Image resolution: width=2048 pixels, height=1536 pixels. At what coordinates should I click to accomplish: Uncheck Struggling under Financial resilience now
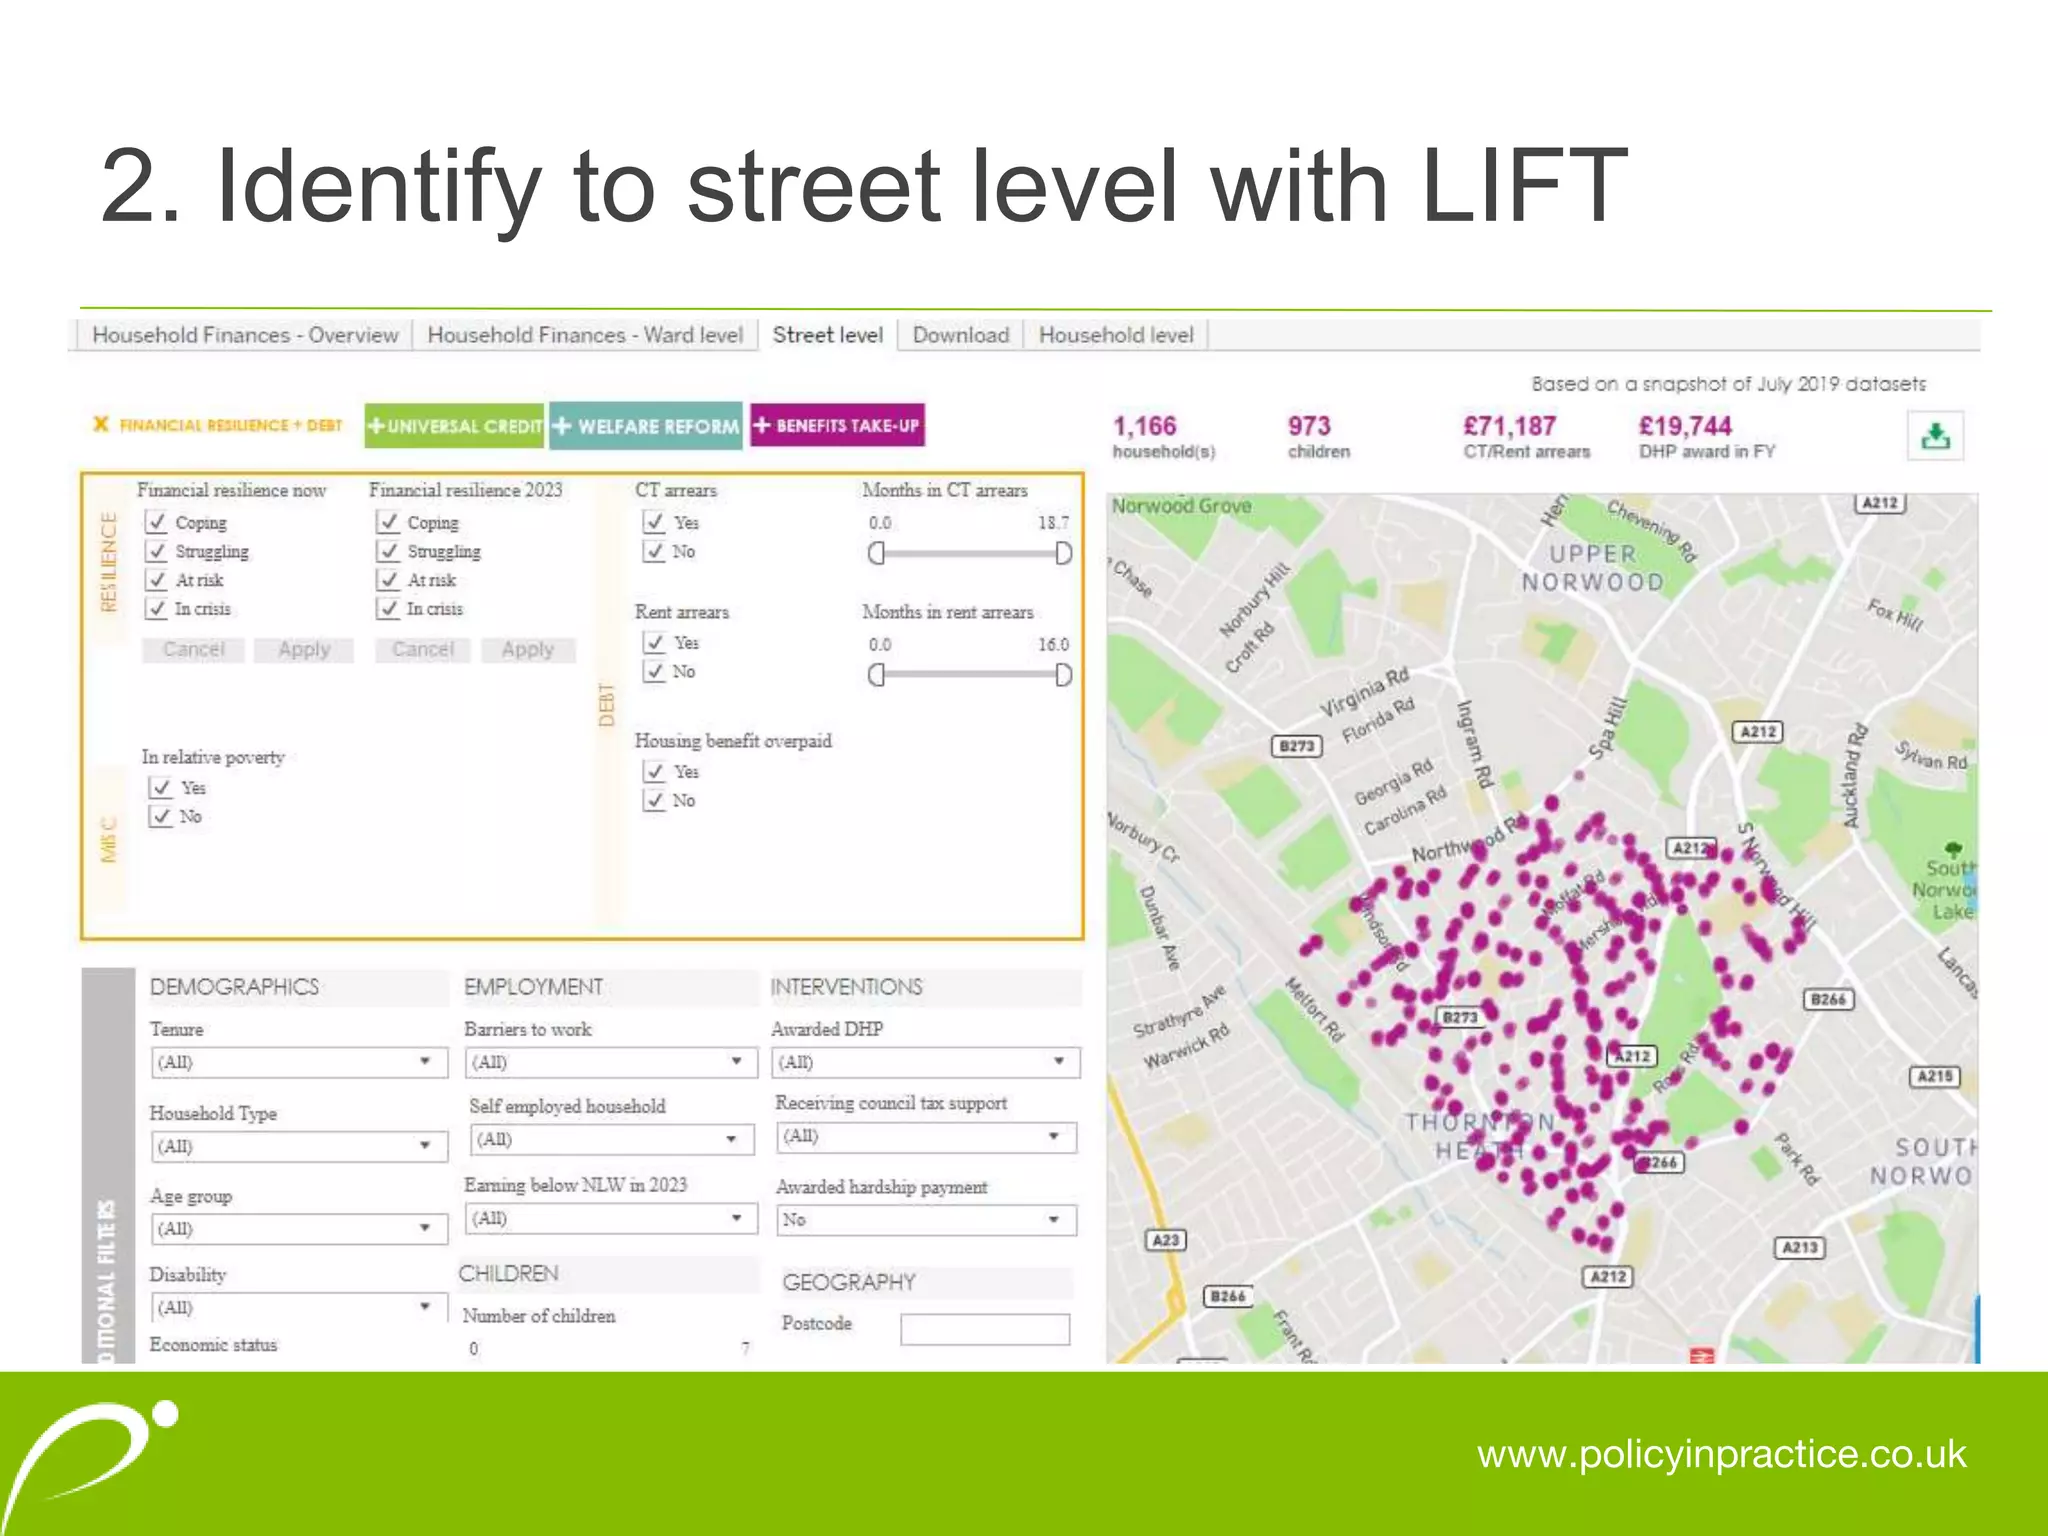[x=156, y=551]
